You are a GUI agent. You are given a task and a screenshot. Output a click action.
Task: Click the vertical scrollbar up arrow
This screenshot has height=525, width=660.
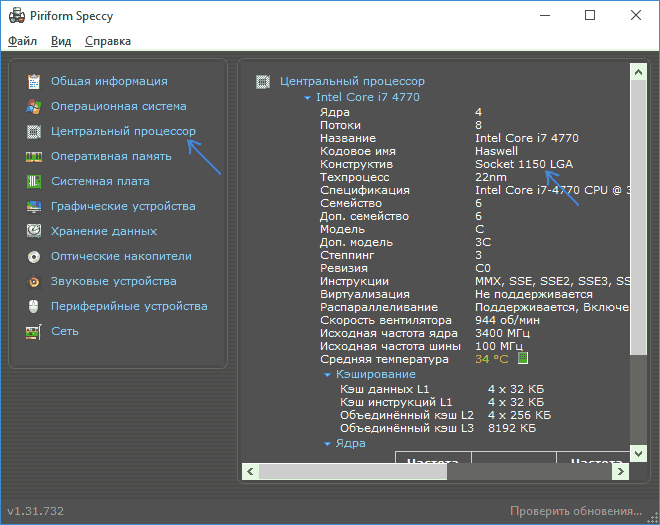point(638,72)
